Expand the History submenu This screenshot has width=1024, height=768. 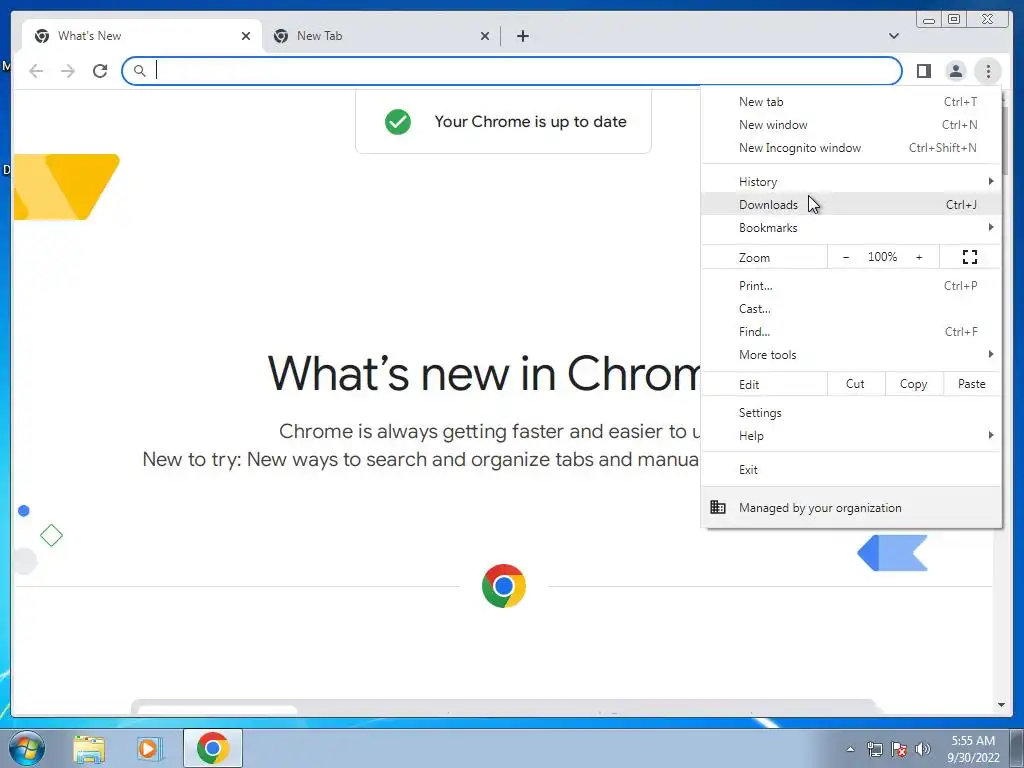pyautogui.click(x=851, y=182)
